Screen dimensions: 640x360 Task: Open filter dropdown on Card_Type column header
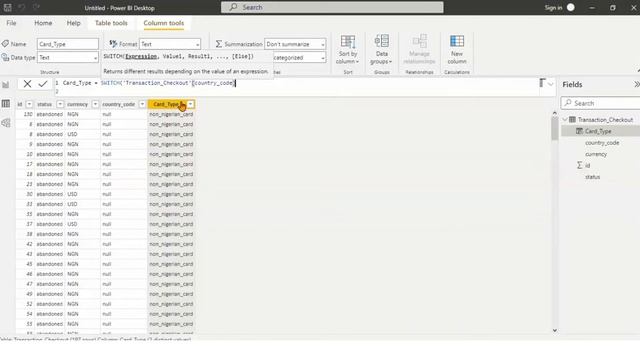tap(191, 104)
